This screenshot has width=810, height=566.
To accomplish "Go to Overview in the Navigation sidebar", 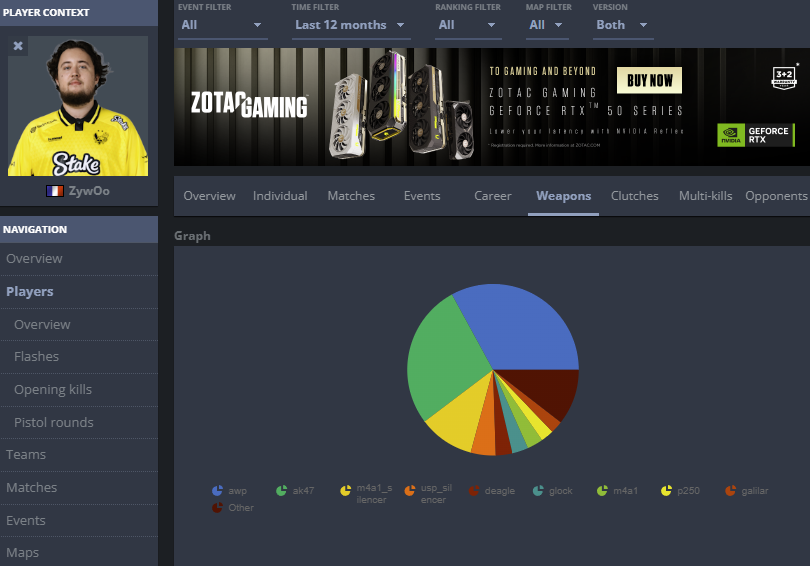I will pyautogui.click(x=79, y=259).
